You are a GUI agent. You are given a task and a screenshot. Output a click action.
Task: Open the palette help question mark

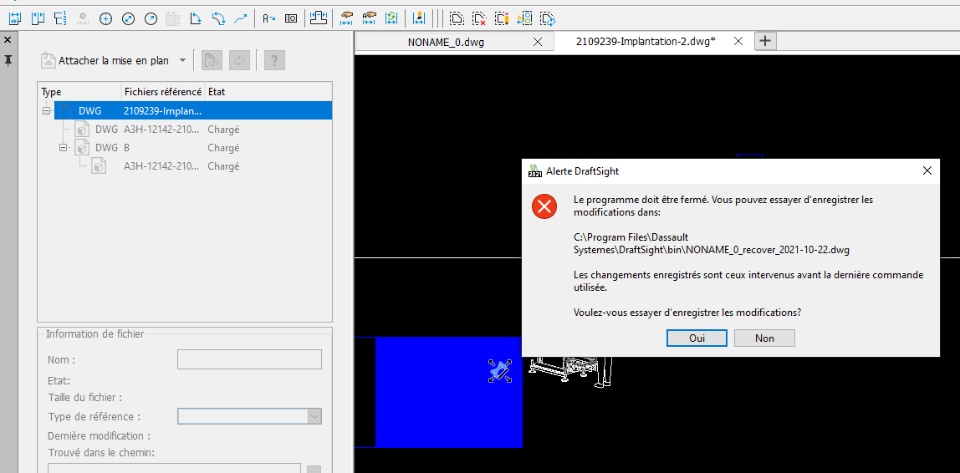tap(274, 61)
